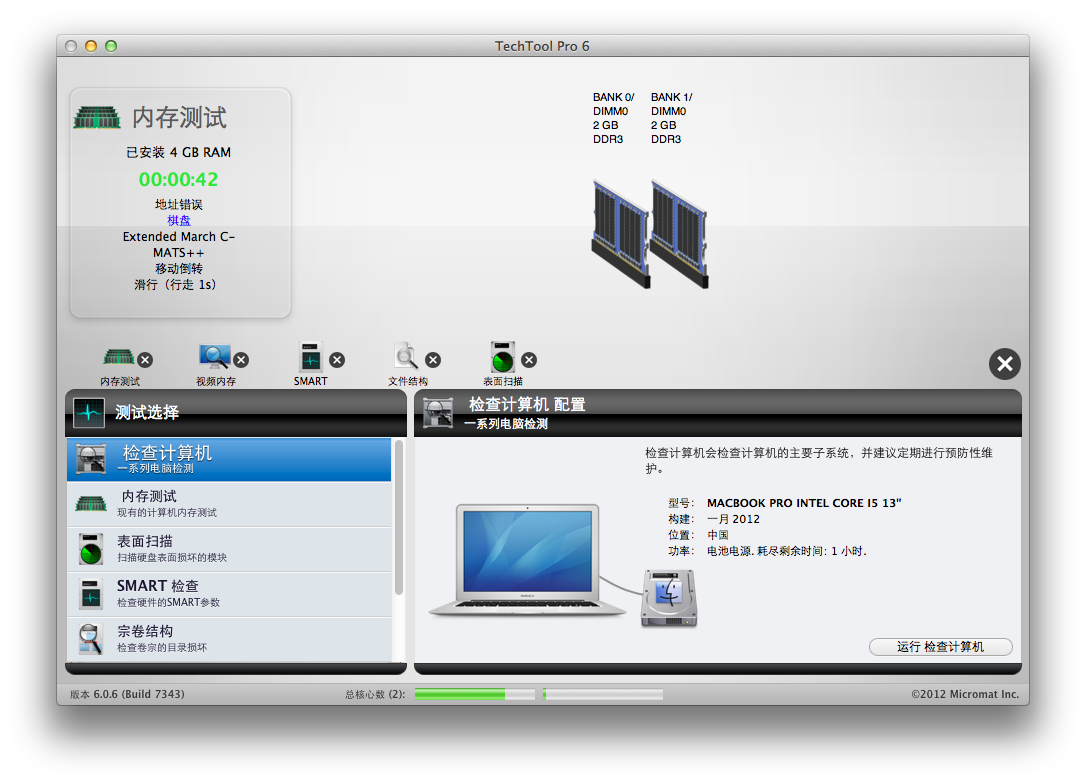Click the 检查计算机 list row icon
1086x784 pixels.
(x=91, y=458)
